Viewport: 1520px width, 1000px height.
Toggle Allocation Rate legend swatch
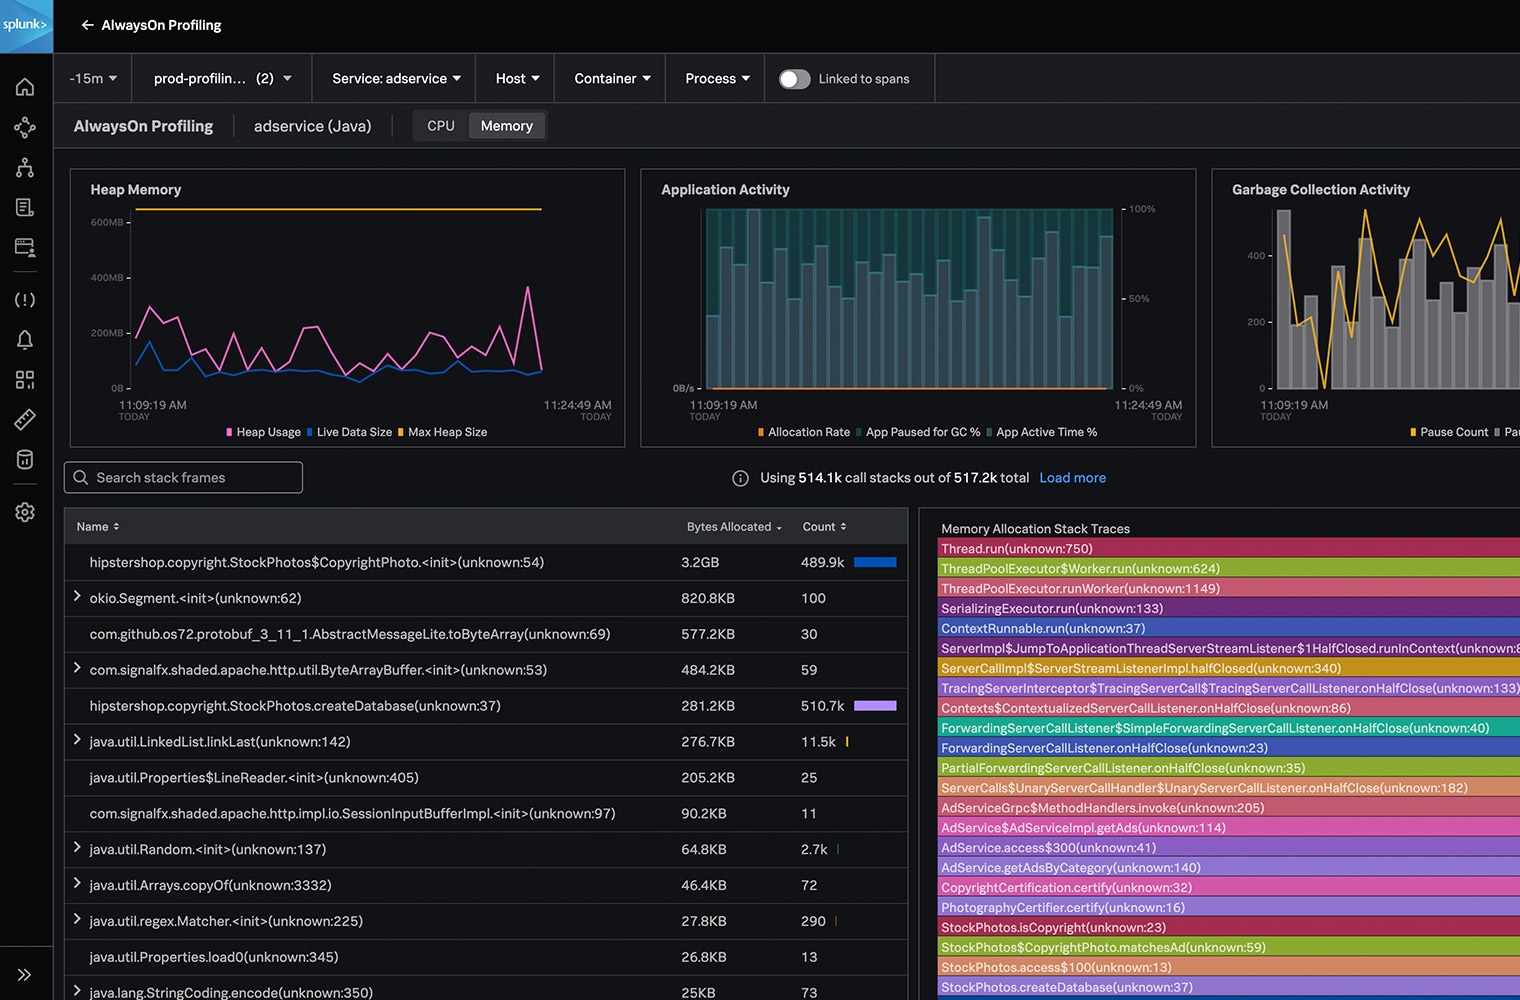761,432
